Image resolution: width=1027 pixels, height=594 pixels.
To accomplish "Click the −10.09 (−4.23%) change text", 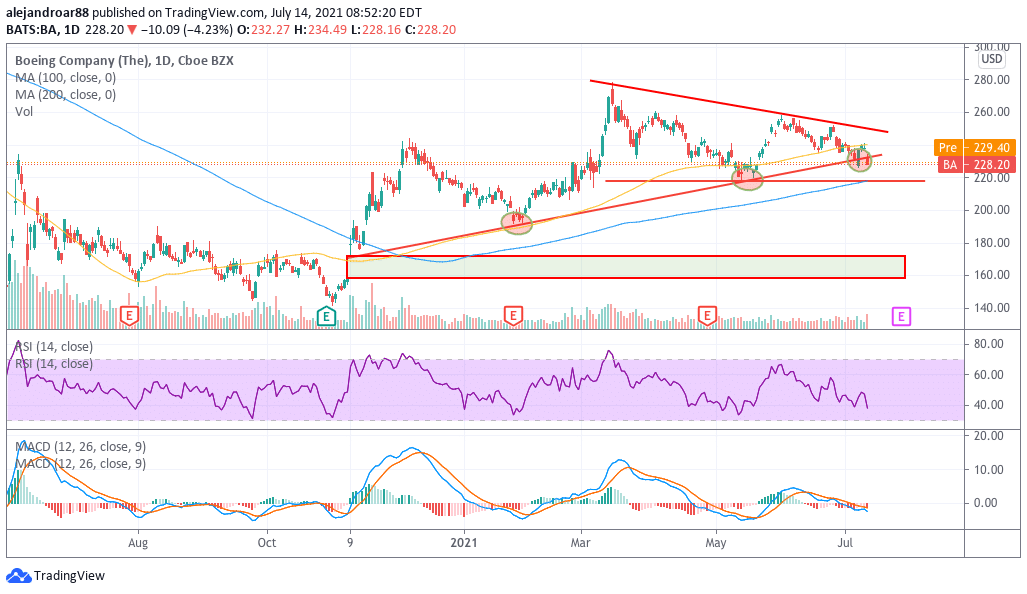I will point(186,30).
